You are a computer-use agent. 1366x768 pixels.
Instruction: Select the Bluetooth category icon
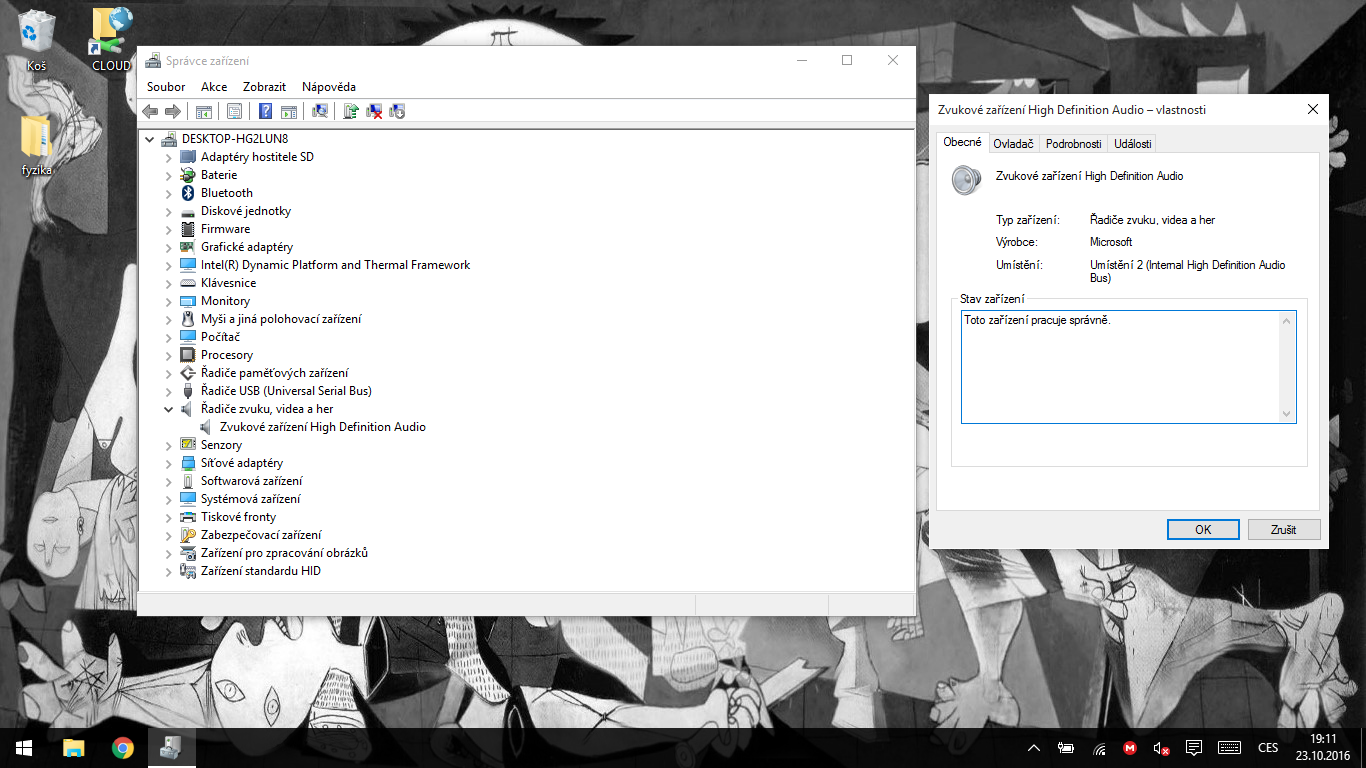pyautogui.click(x=187, y=193)
